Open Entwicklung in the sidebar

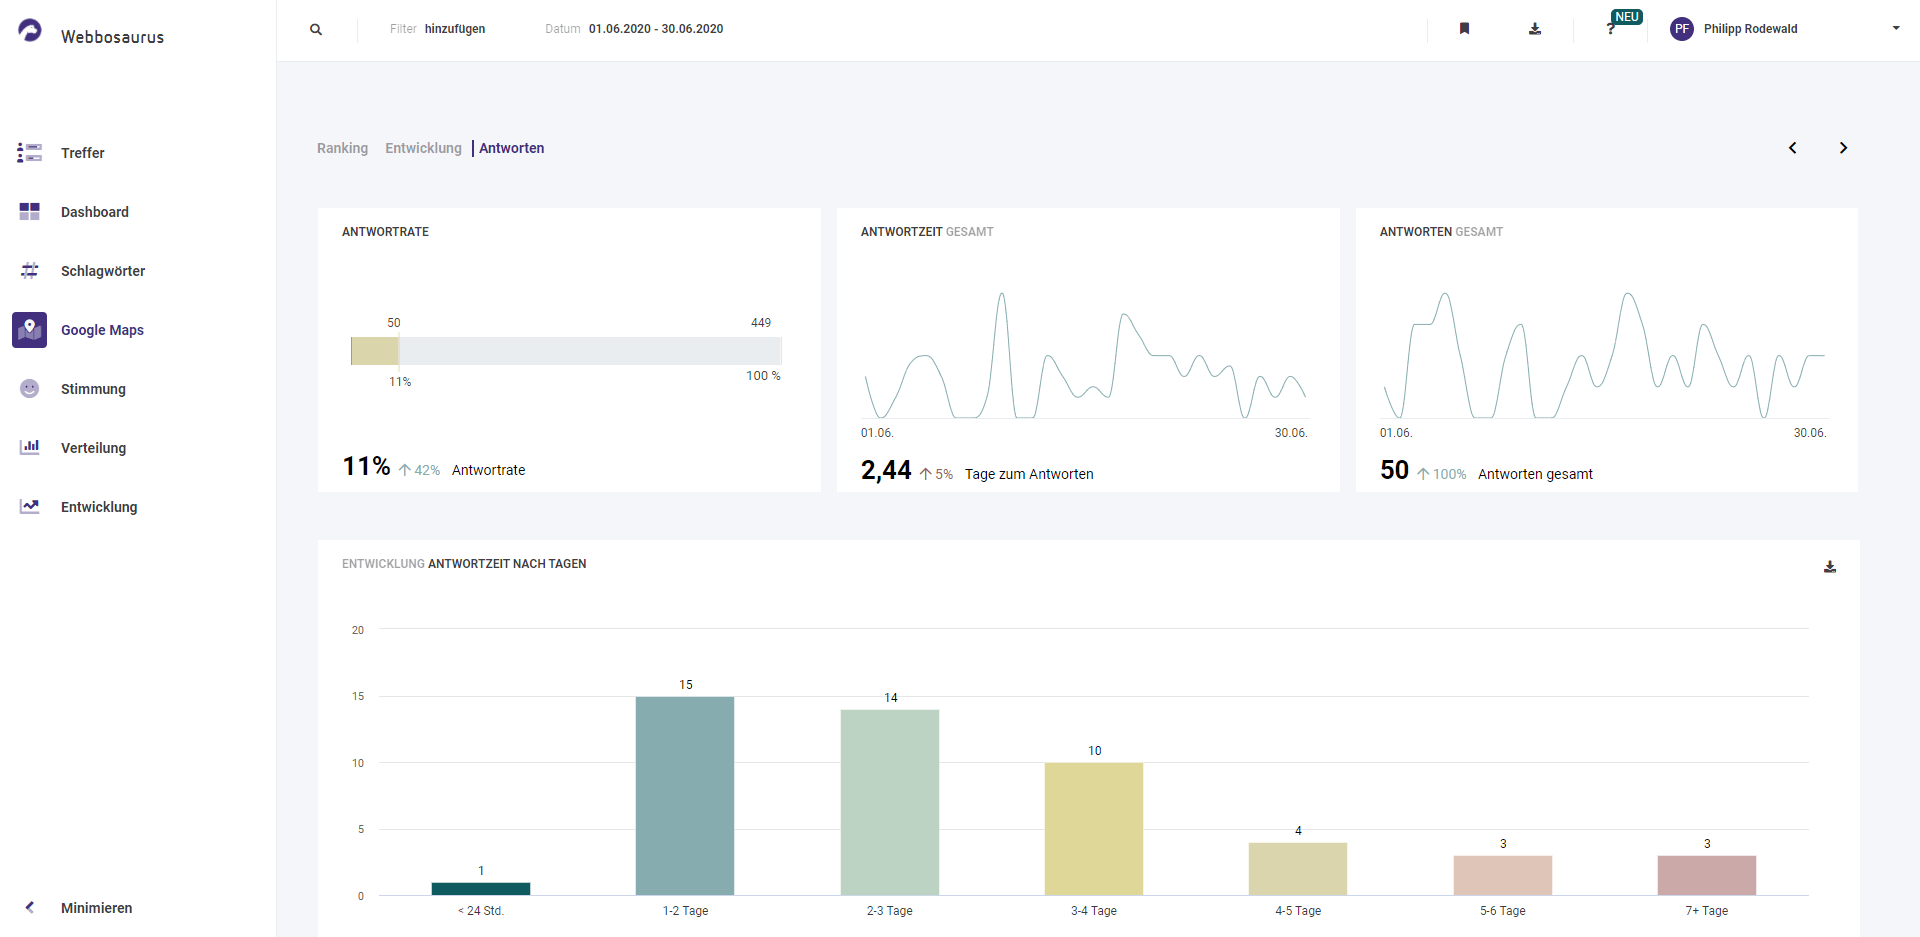(x=99, y=507)
